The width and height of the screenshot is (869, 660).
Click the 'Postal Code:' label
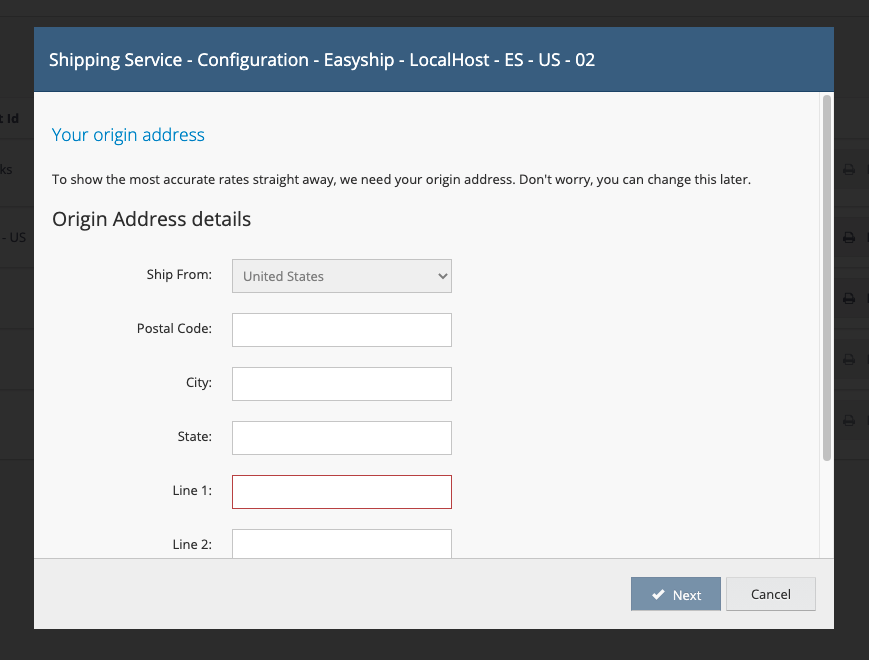(174, 329)
